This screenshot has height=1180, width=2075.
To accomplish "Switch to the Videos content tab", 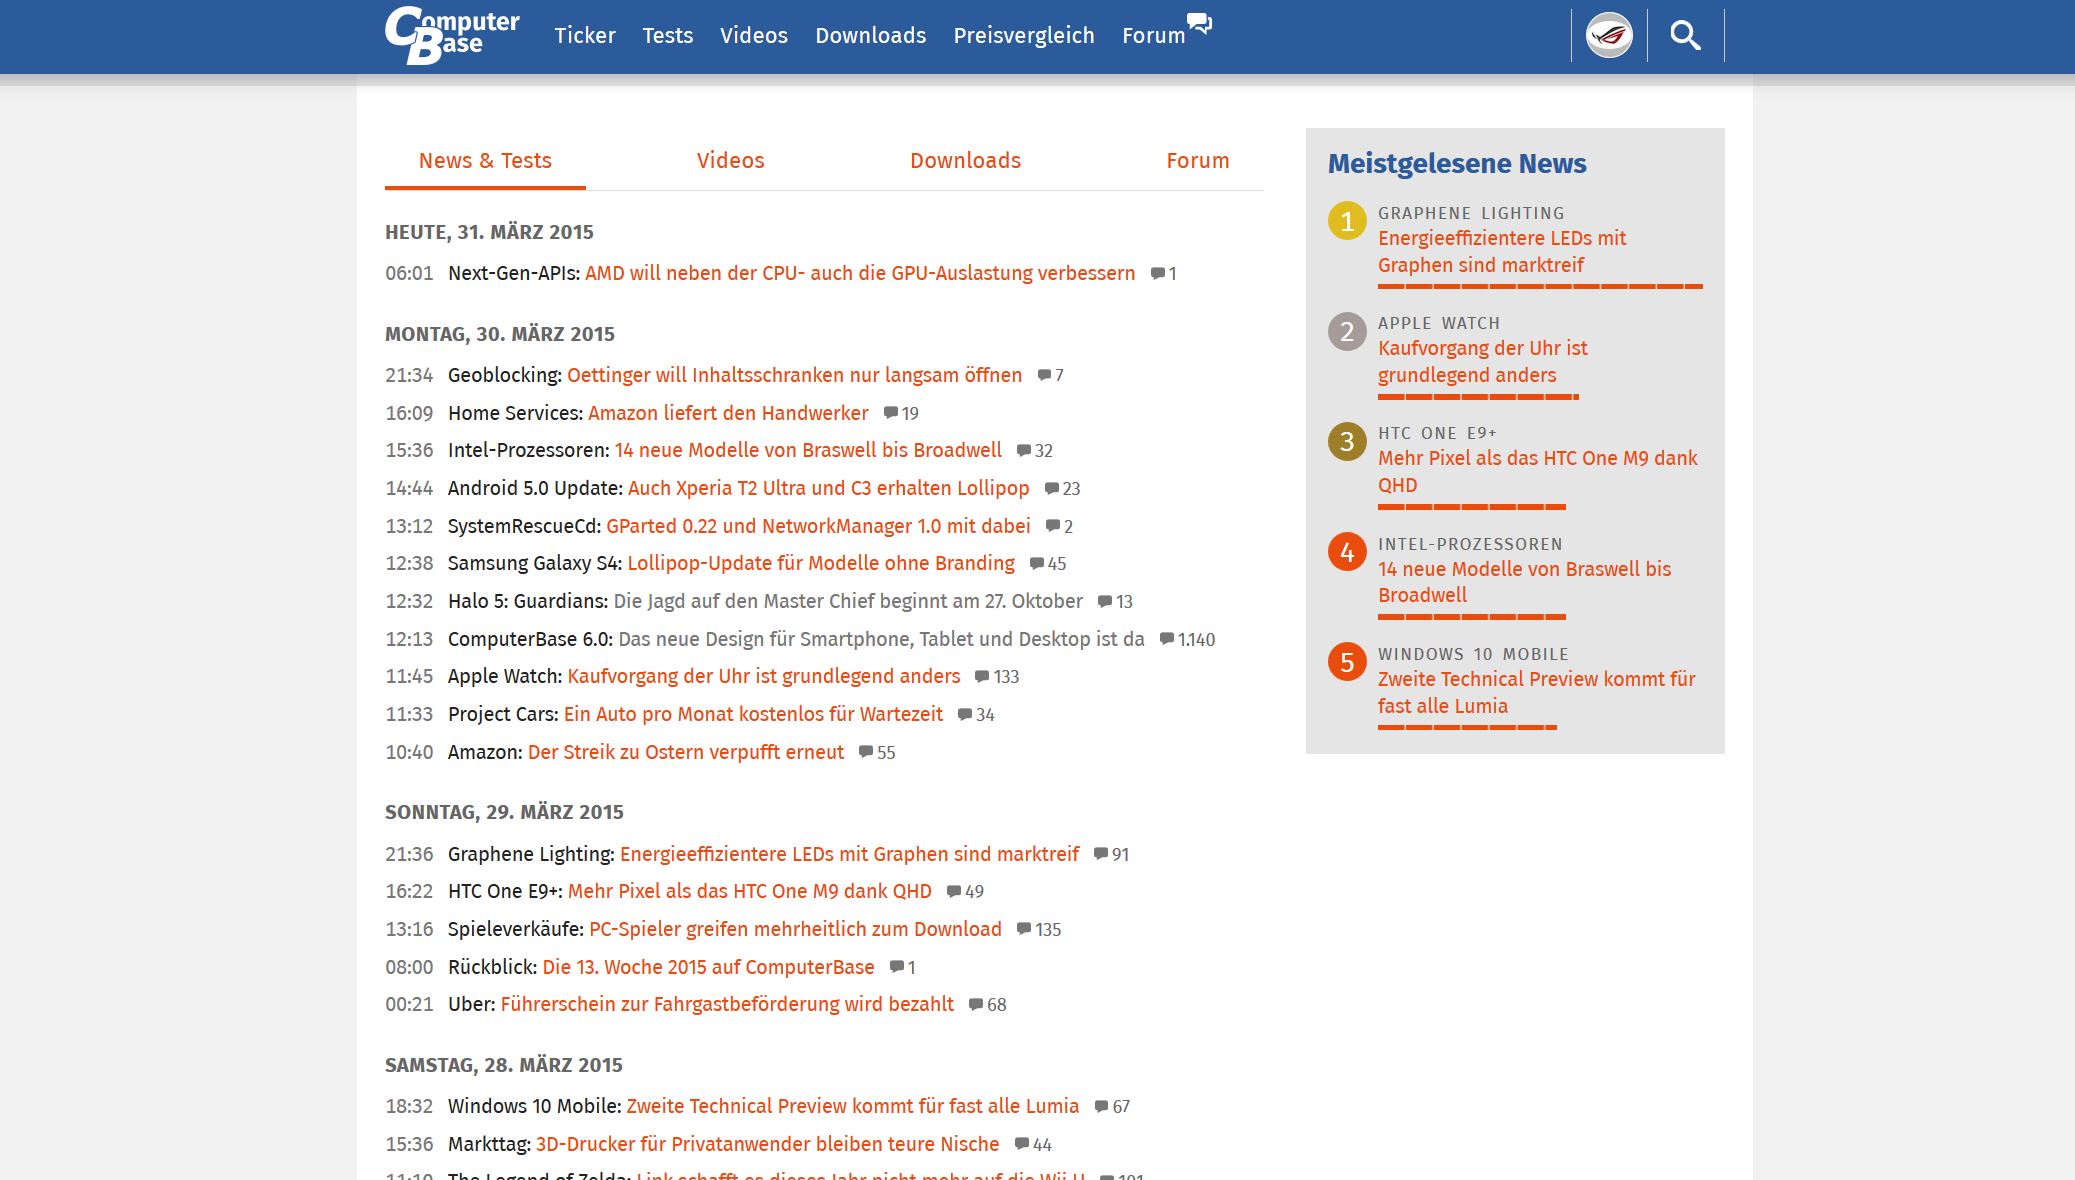I will (x=730, y=161).
